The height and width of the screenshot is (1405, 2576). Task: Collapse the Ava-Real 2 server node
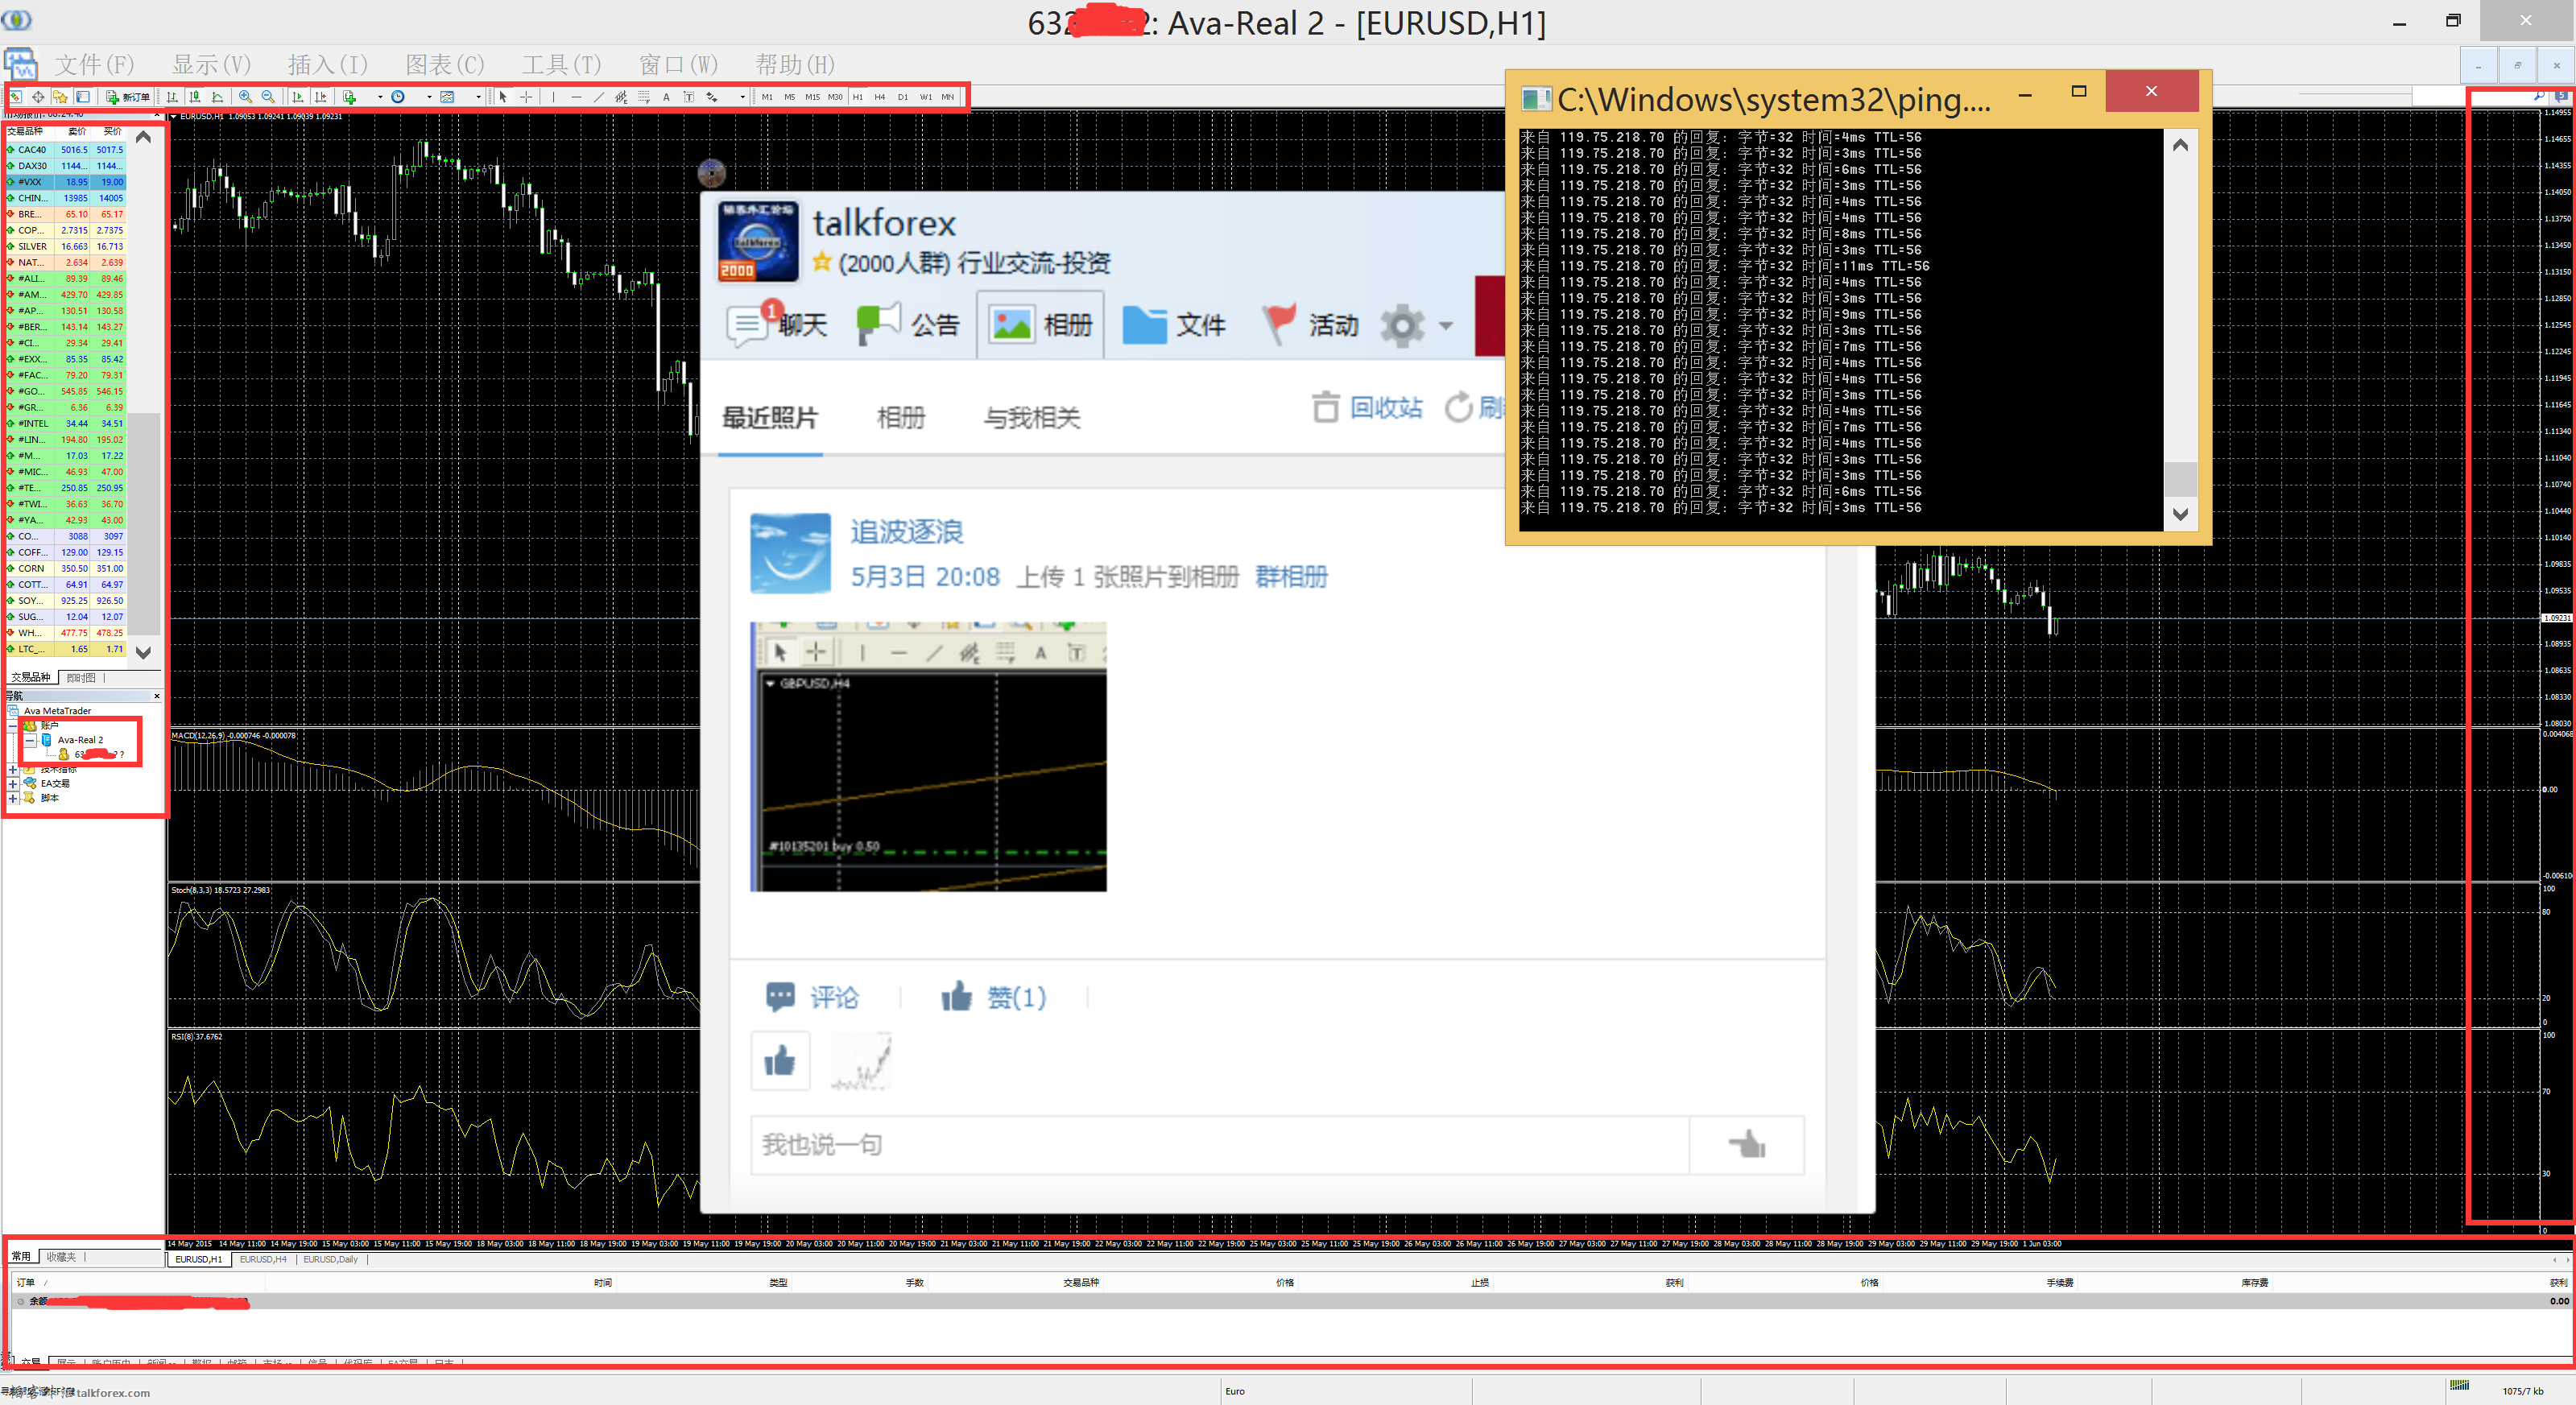(x=30, y=740)
